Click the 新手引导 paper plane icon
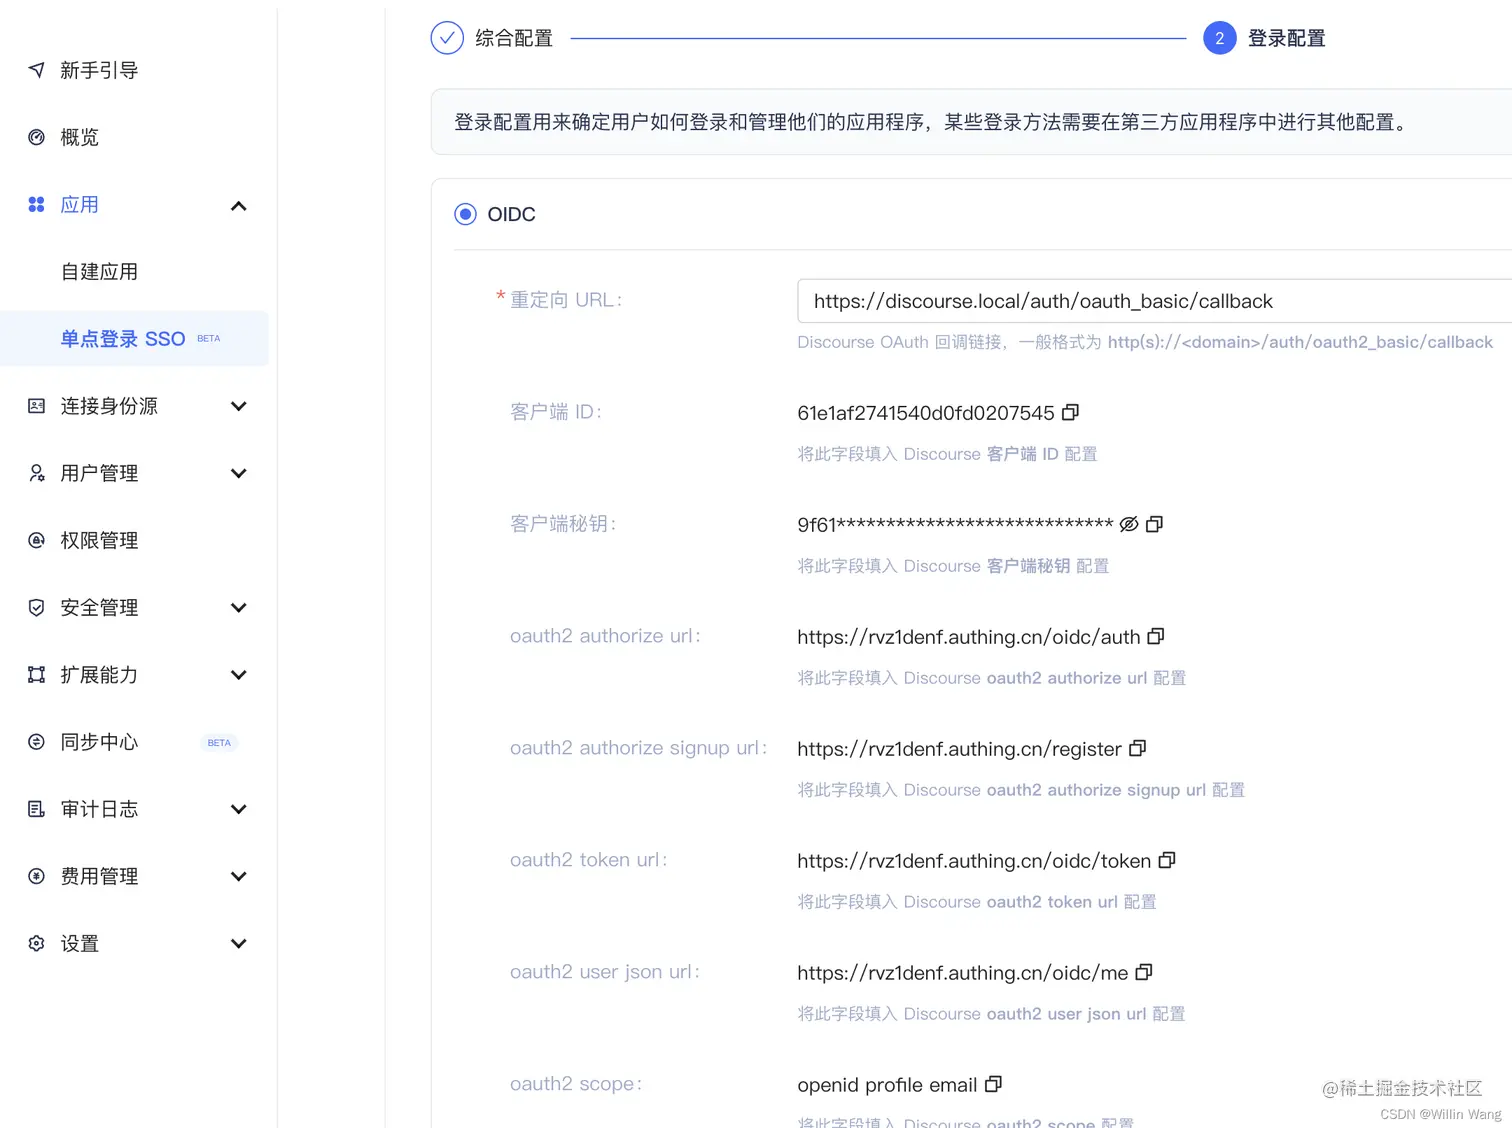This screenshot has width=1512, height=1128. click(x=36, y=70)
